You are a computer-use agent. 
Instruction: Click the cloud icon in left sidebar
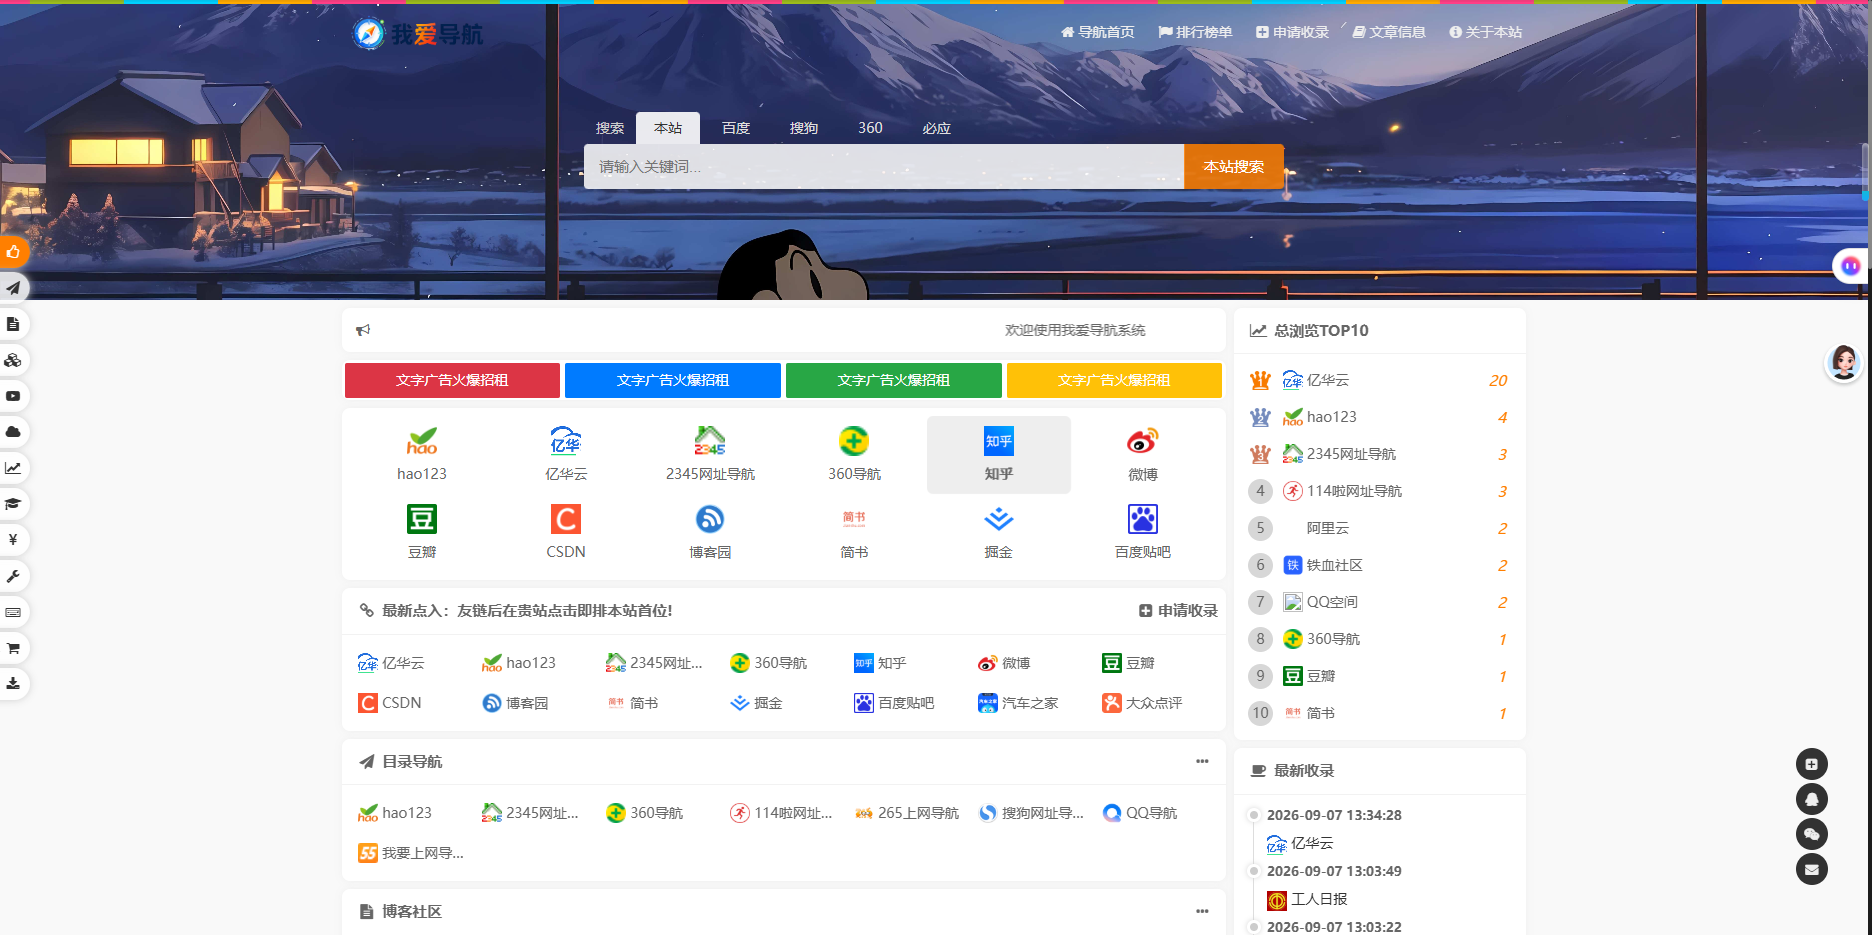(13, 432)
